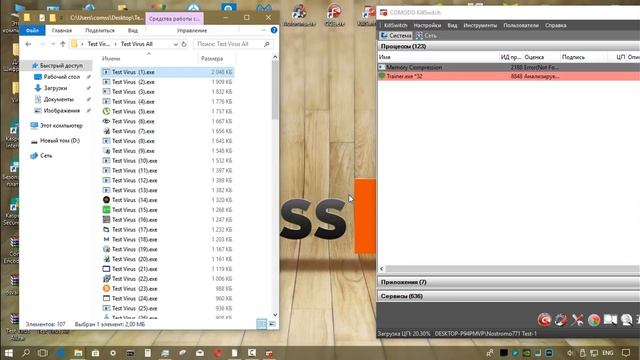Select Загрузки in navigation pane
Screen dimensions: 640x360
[x=55, y=88]
